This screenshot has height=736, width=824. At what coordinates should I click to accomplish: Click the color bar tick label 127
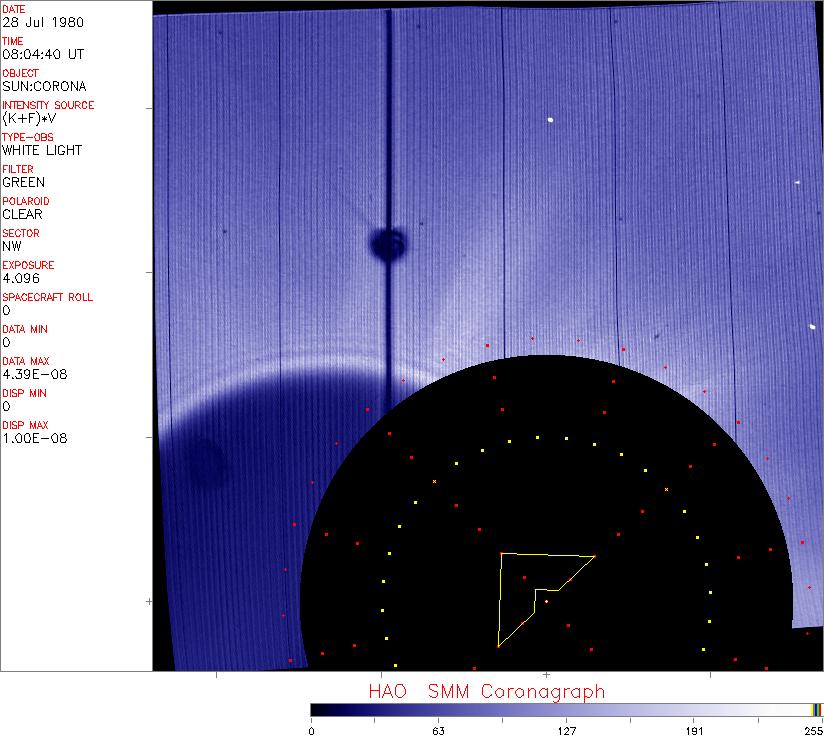coord(566,731)
